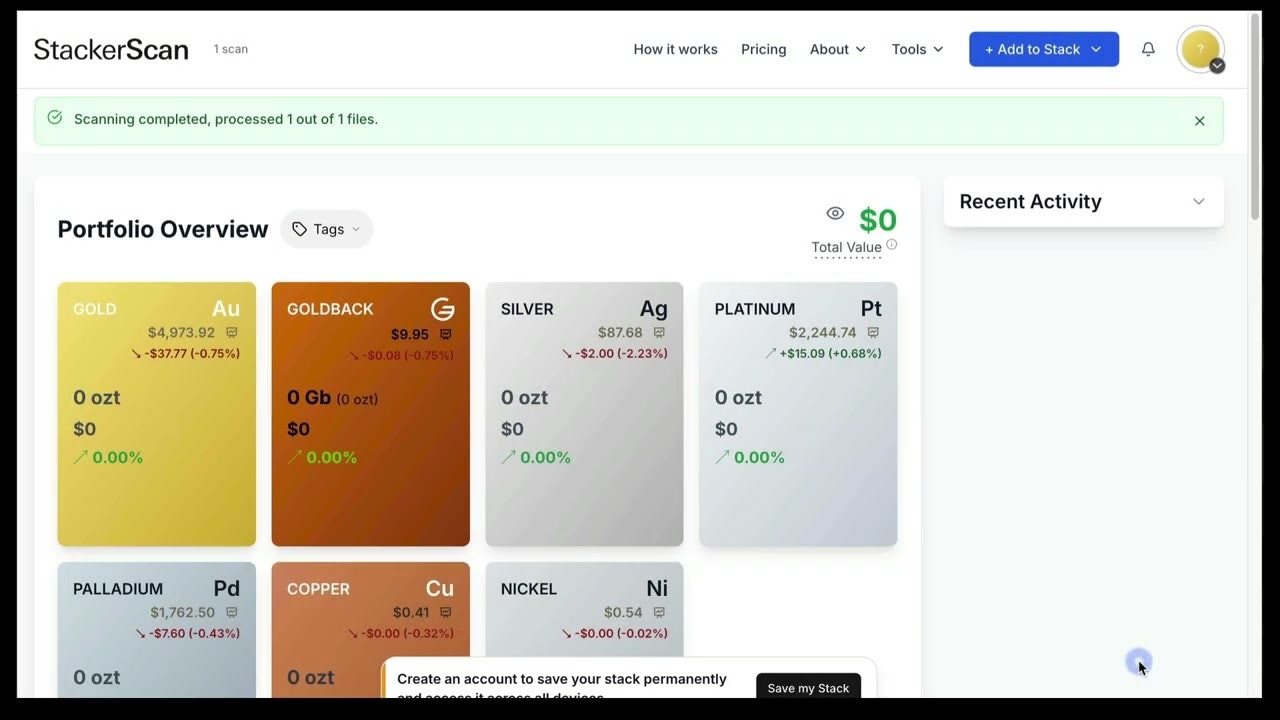The width and height of the screenshot is (1280, 720).
Task: Click the Nickel price chart icon
Action: pyautogui.click(x=660, y=613)
